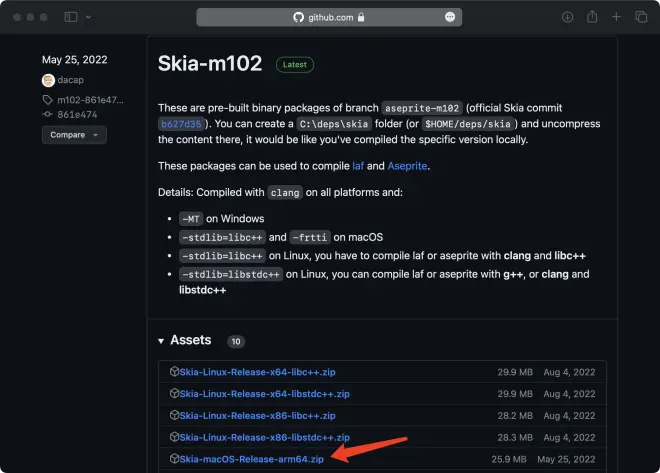Click the commit icon beside 861e474
The height and width of the screenshot is (473, 660).
[48, 114]
